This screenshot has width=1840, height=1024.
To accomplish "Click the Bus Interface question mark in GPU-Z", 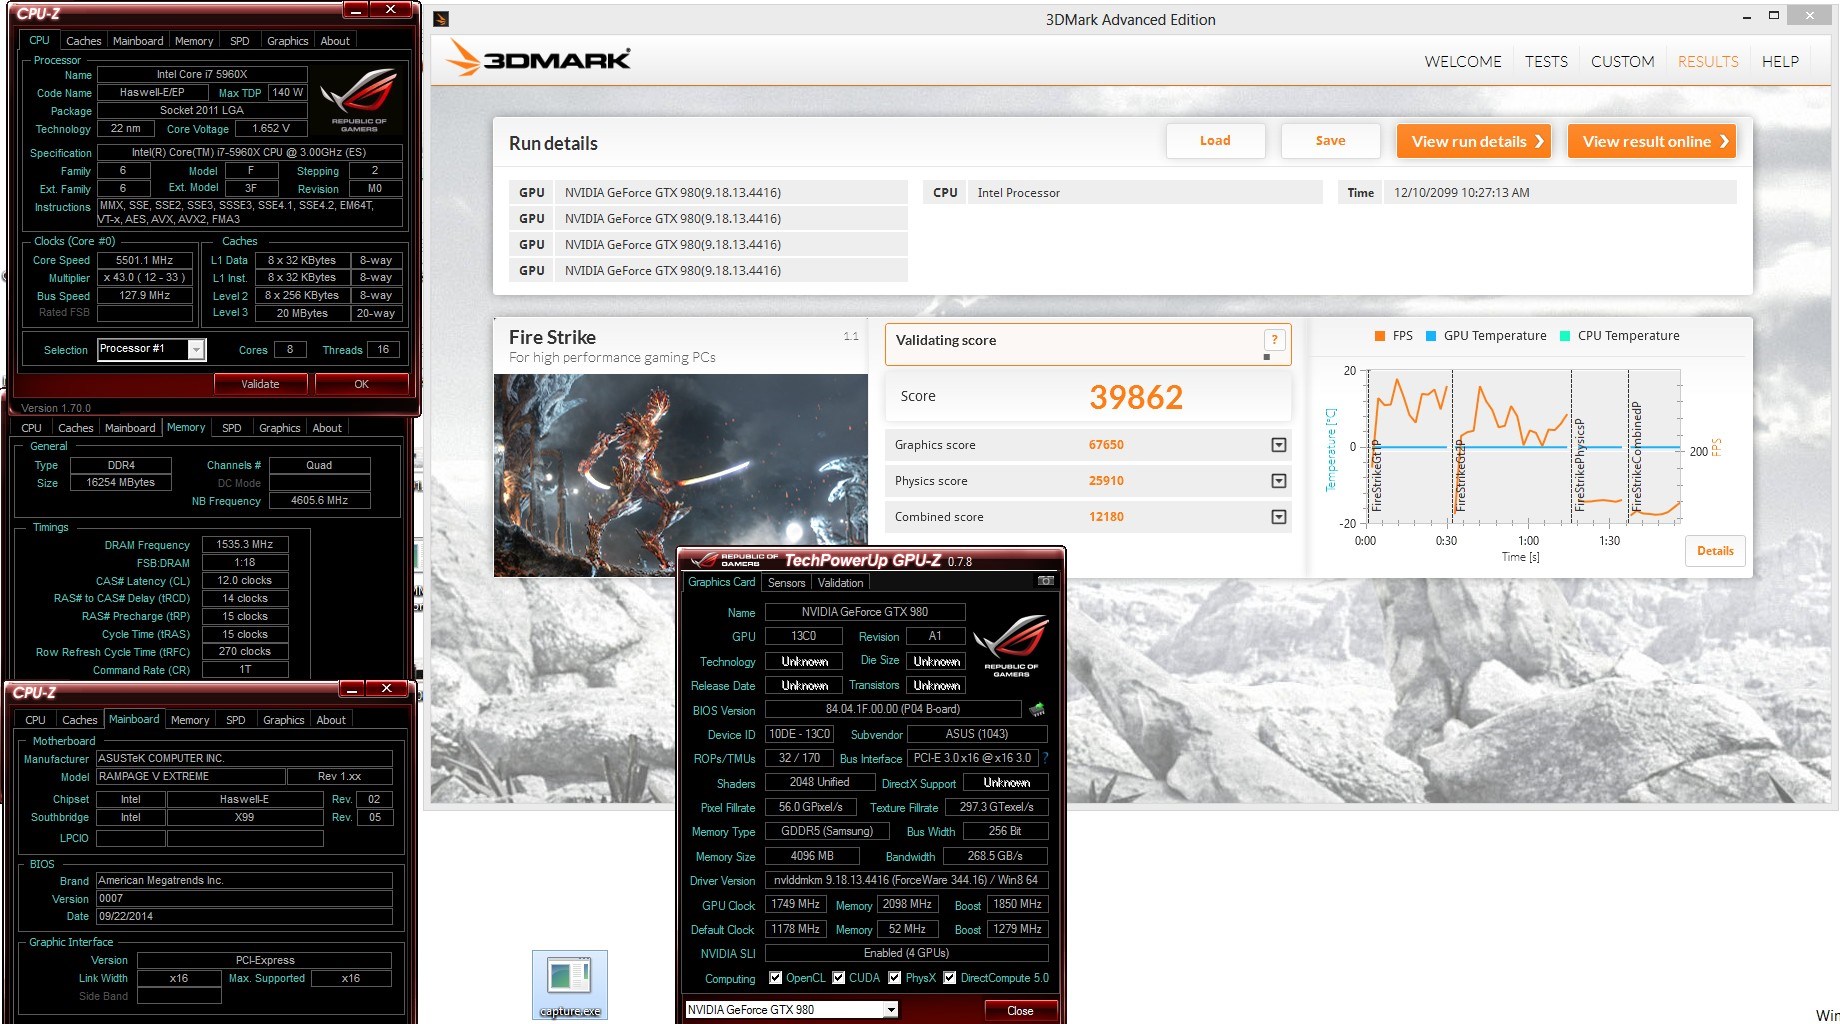I will [1046, 758].
